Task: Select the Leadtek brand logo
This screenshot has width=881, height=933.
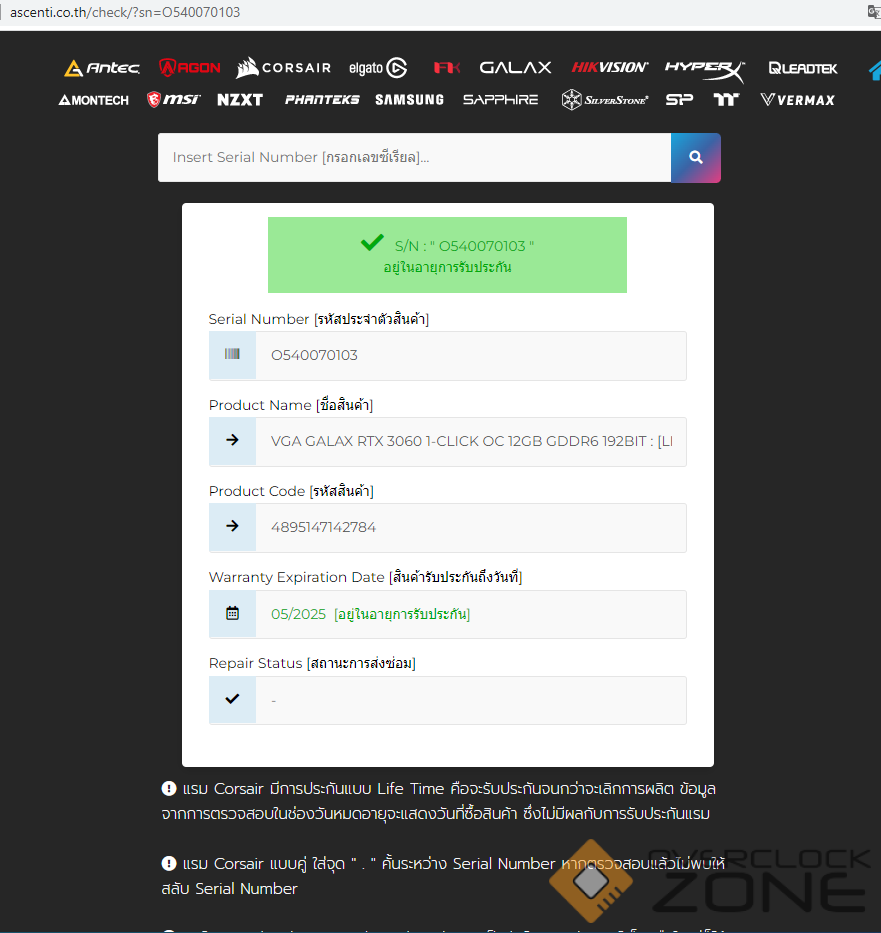Action: pyautogui.click(x=802, y=68)
